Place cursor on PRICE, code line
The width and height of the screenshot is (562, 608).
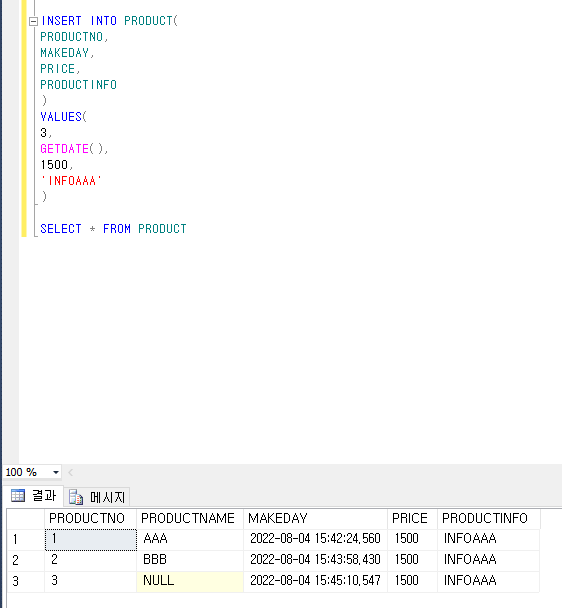point(60,69)
